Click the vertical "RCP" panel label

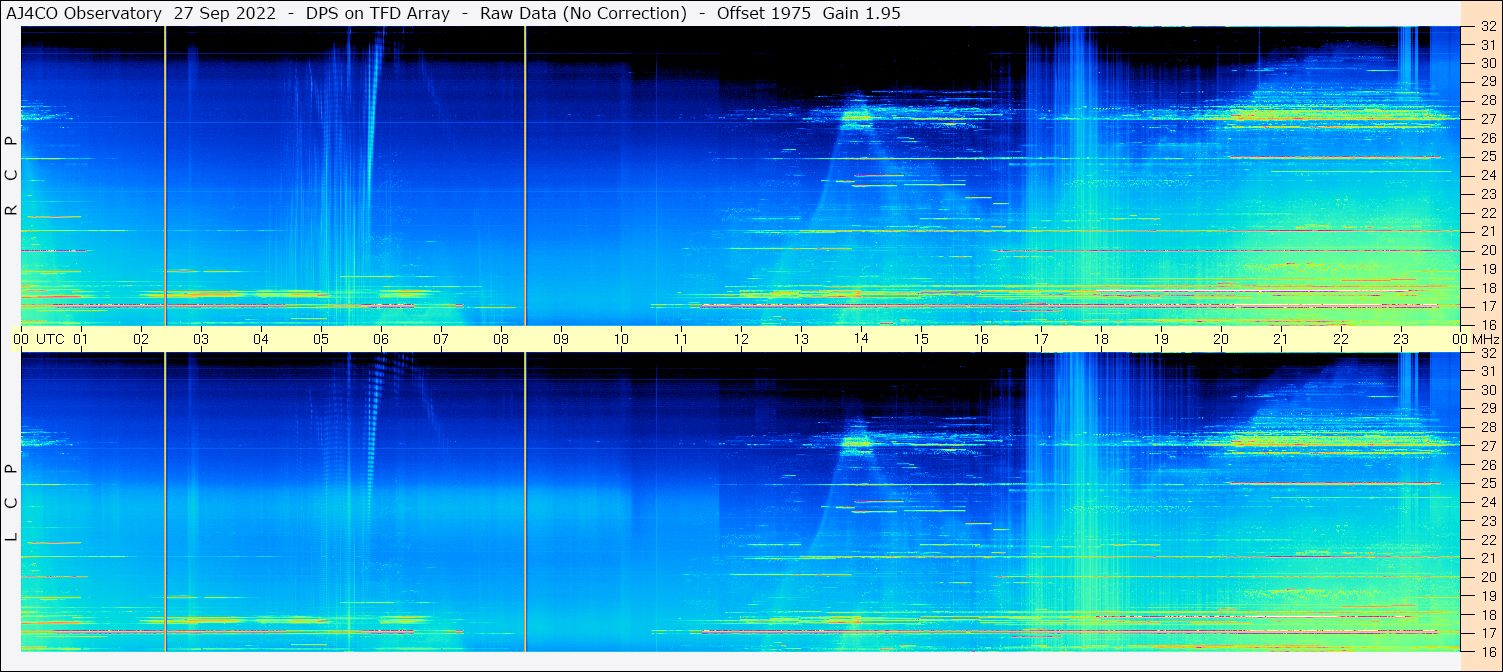click(11, 176)
